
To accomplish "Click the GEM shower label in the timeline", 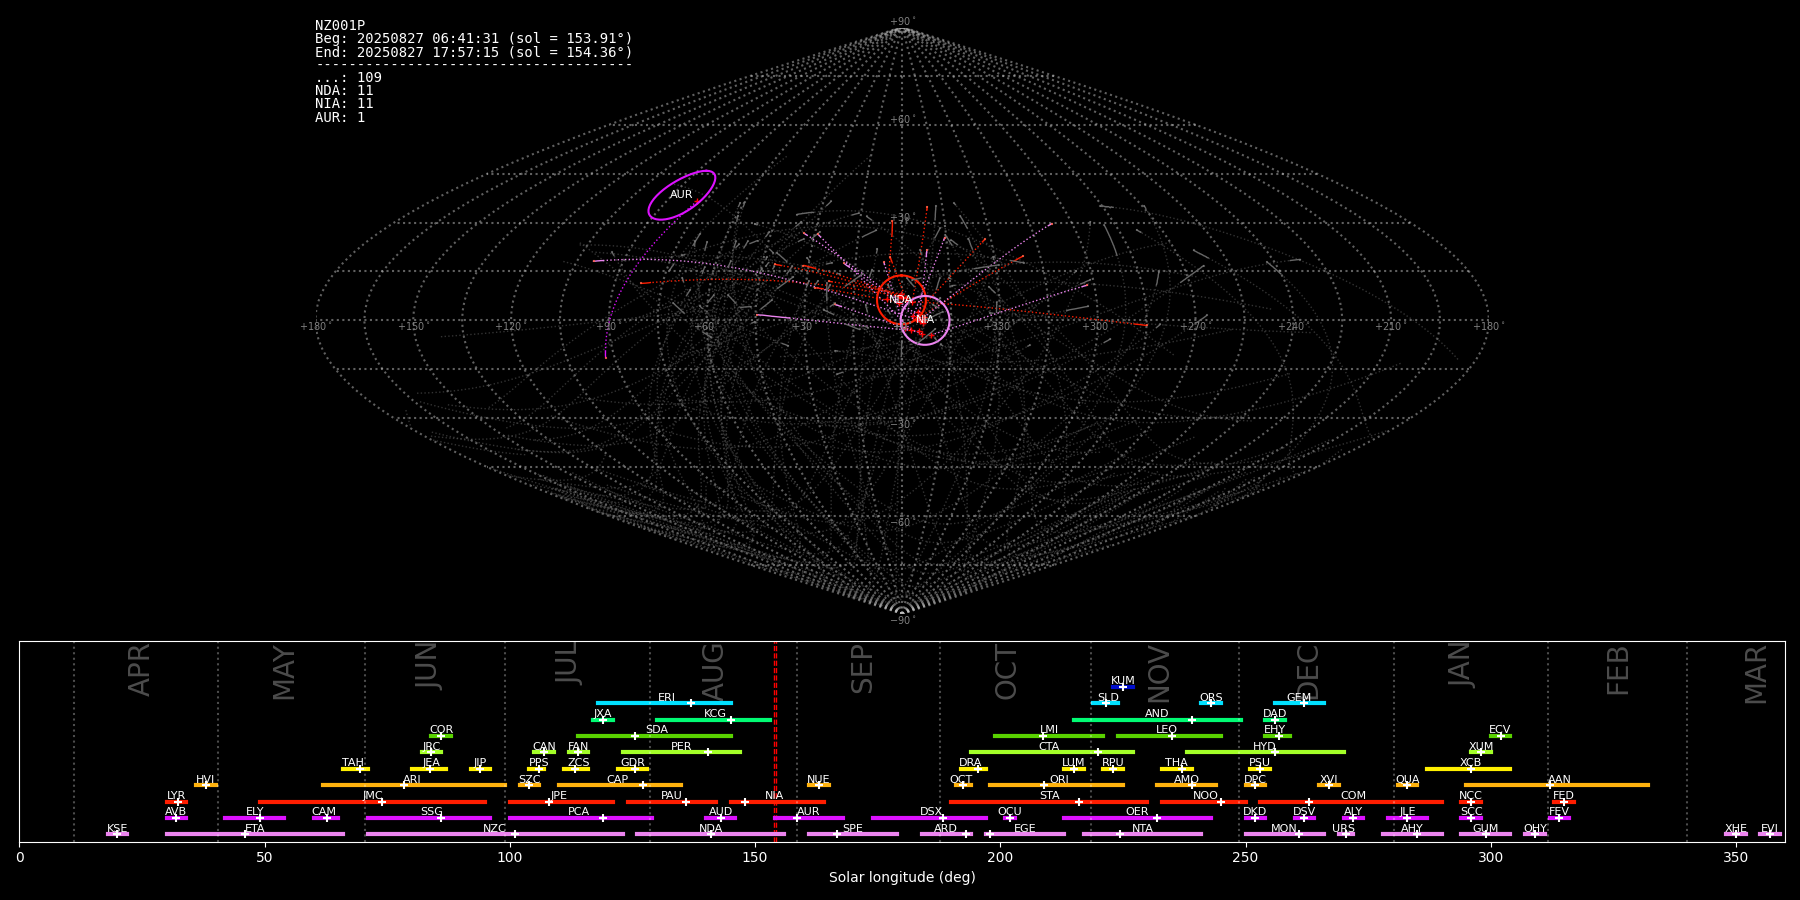I will [x=1299, y=698].
